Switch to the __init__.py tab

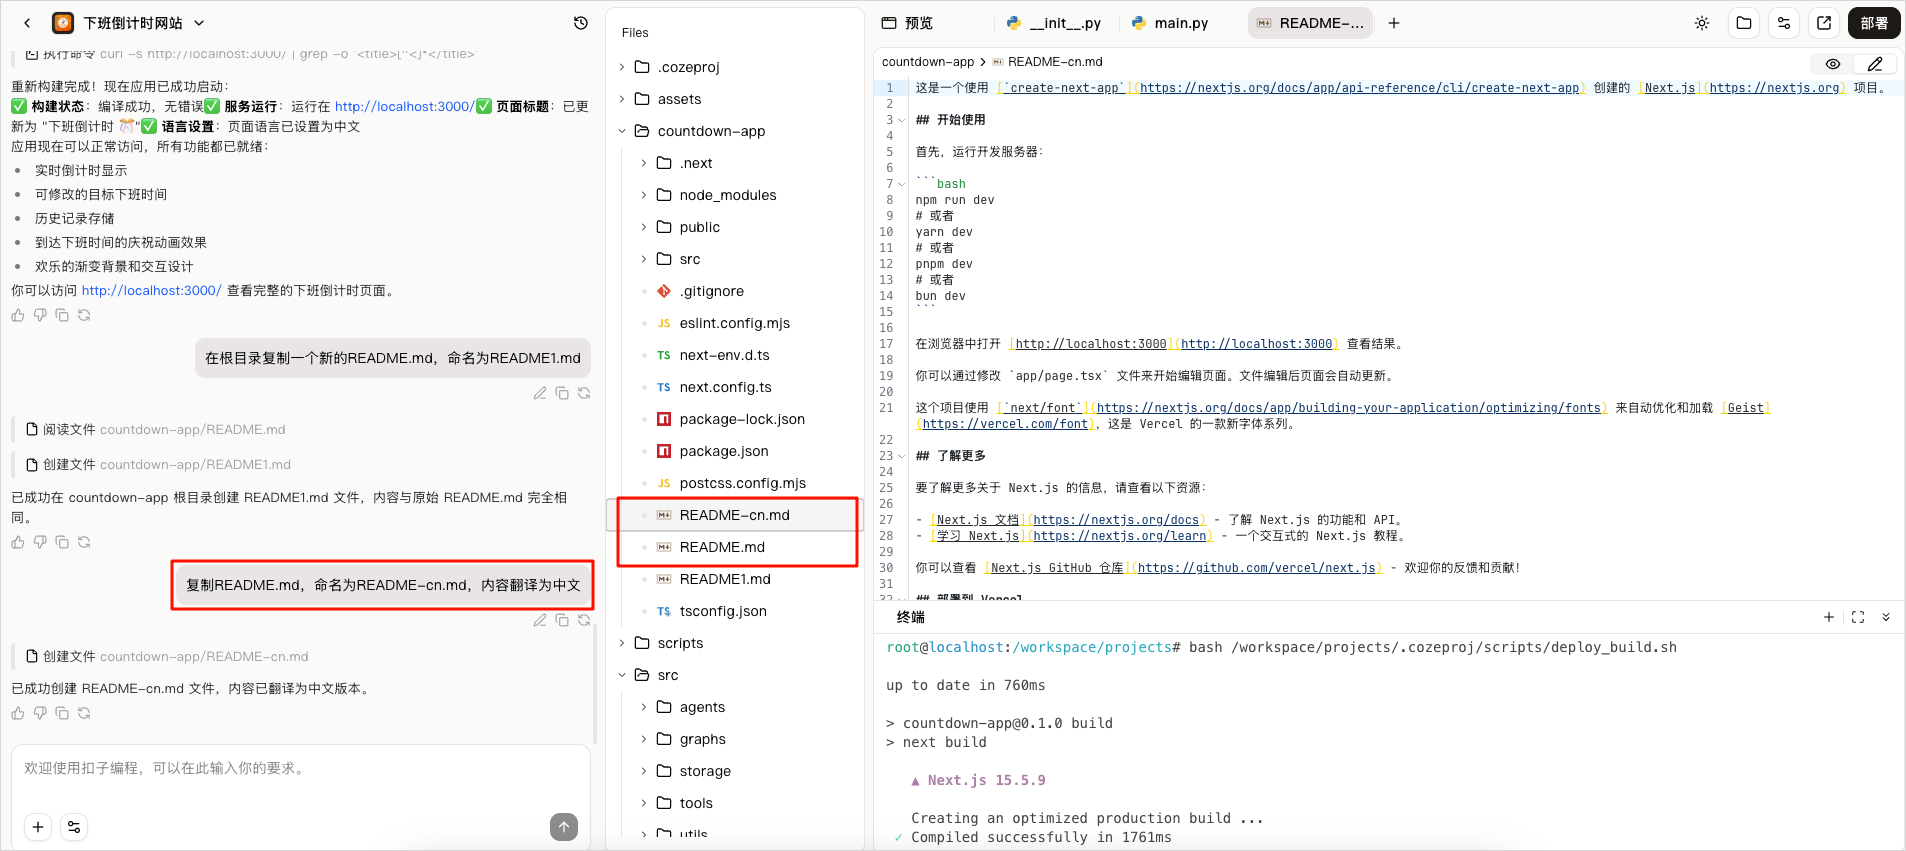coord(1054,23)
